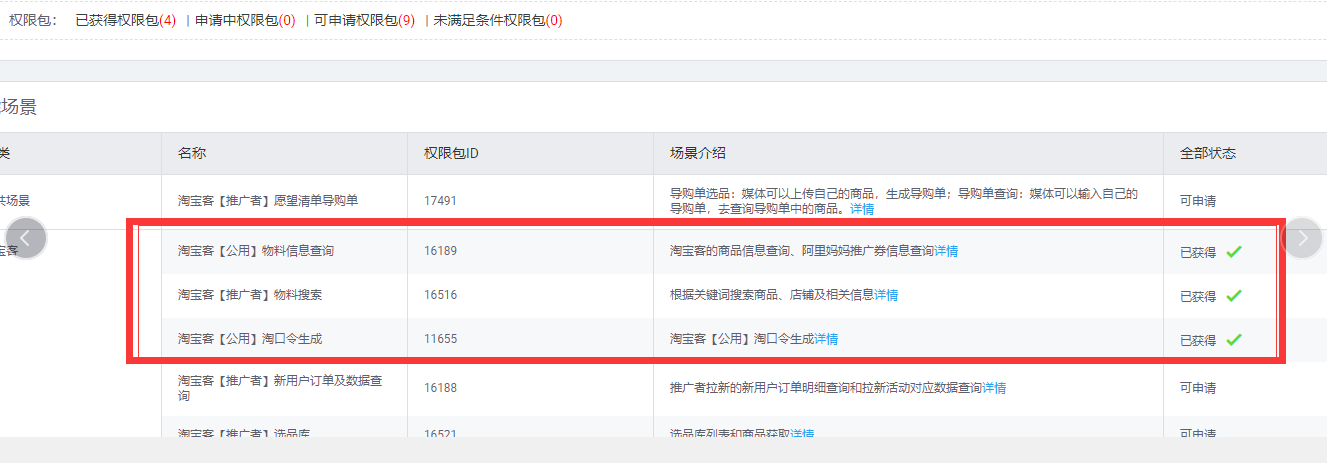The image size is (1327, 463).
Task: Click the 场景介绍 column header
Action: (698, 153)
